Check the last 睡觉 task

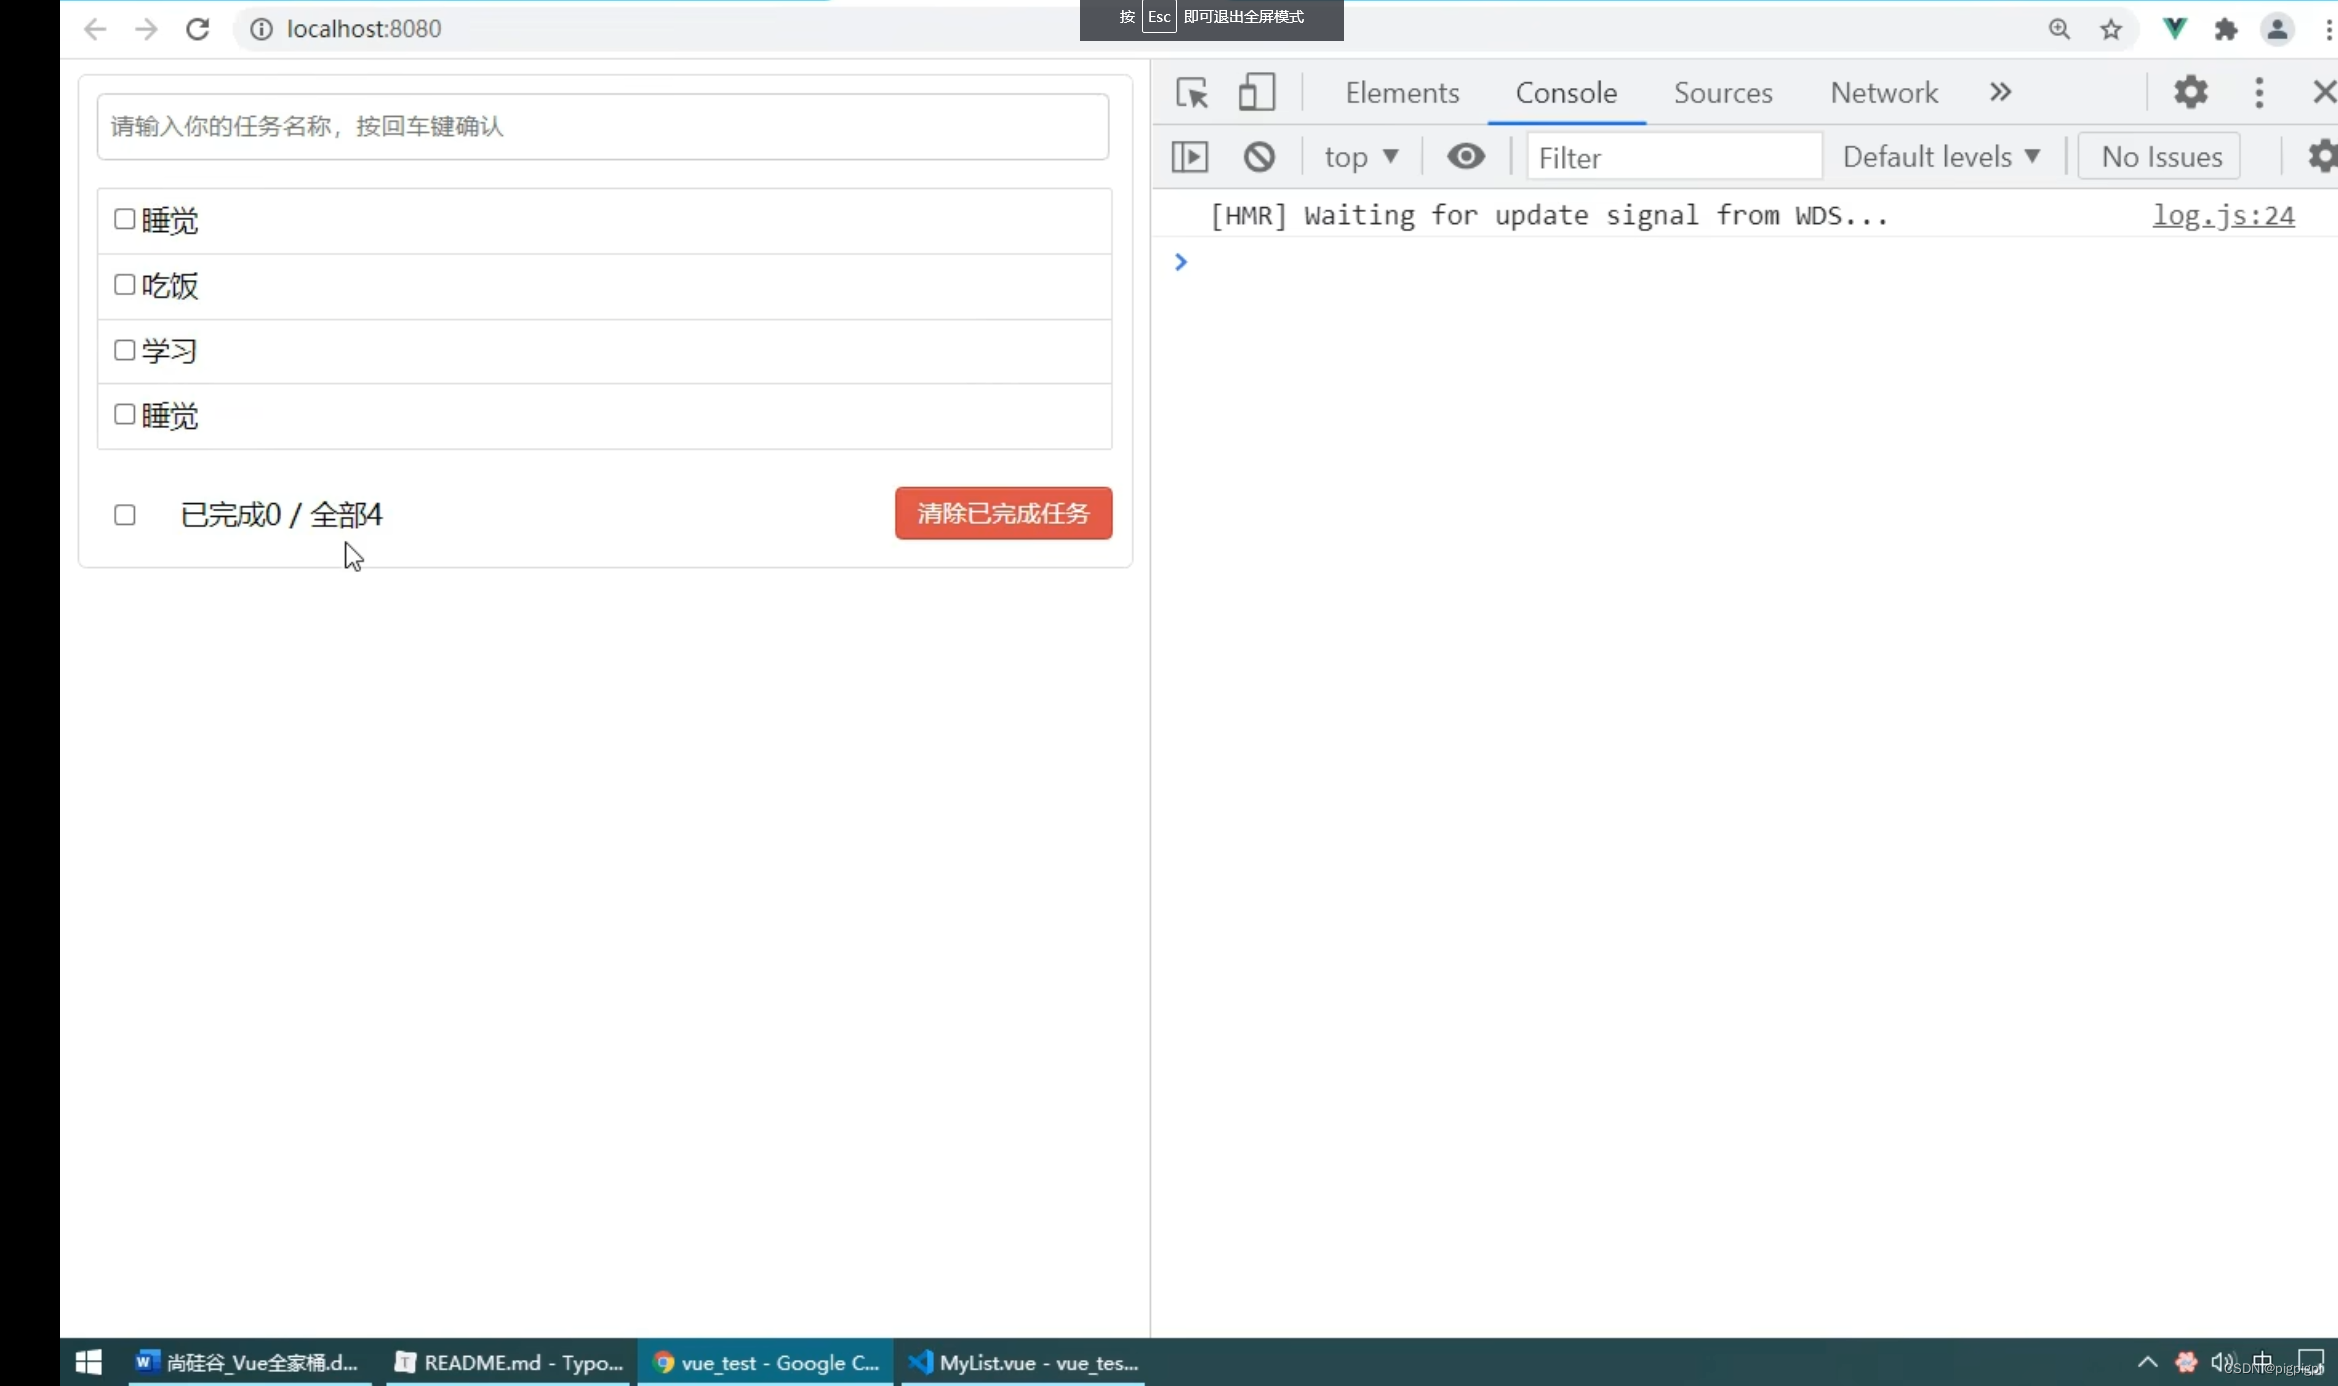[x=124, y=414]
